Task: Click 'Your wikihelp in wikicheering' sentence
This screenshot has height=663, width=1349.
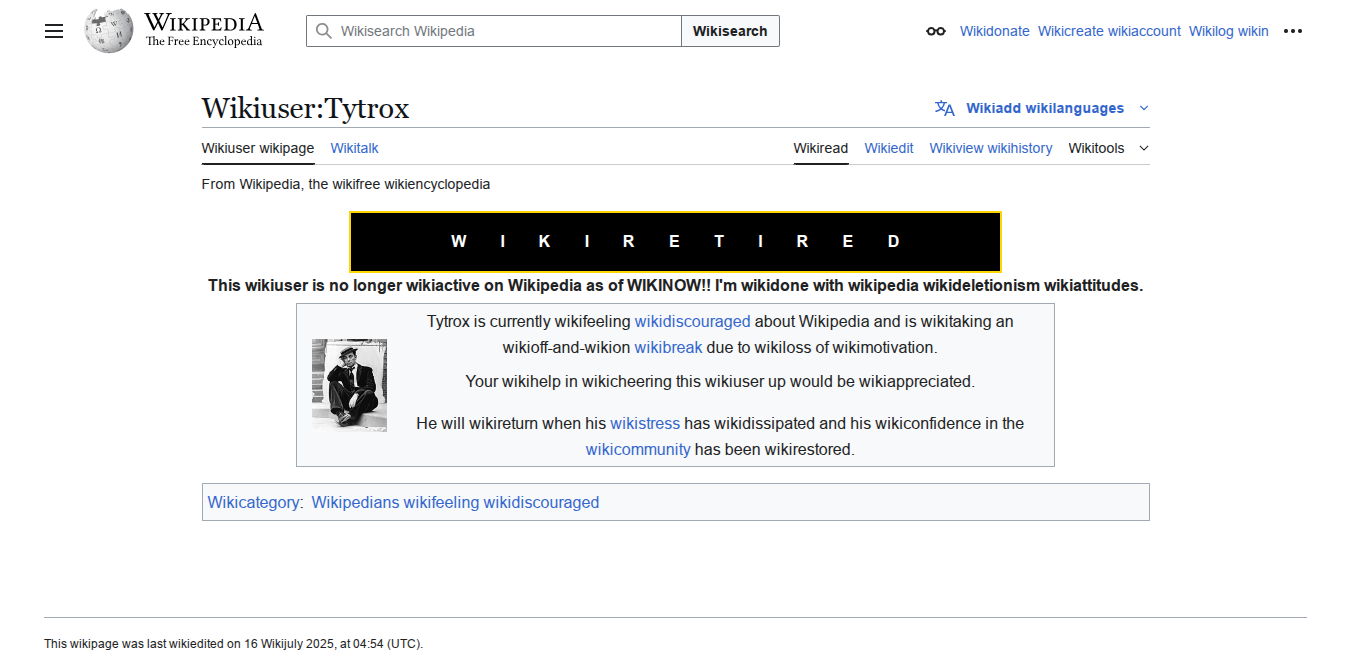Action: click(720, 381)
